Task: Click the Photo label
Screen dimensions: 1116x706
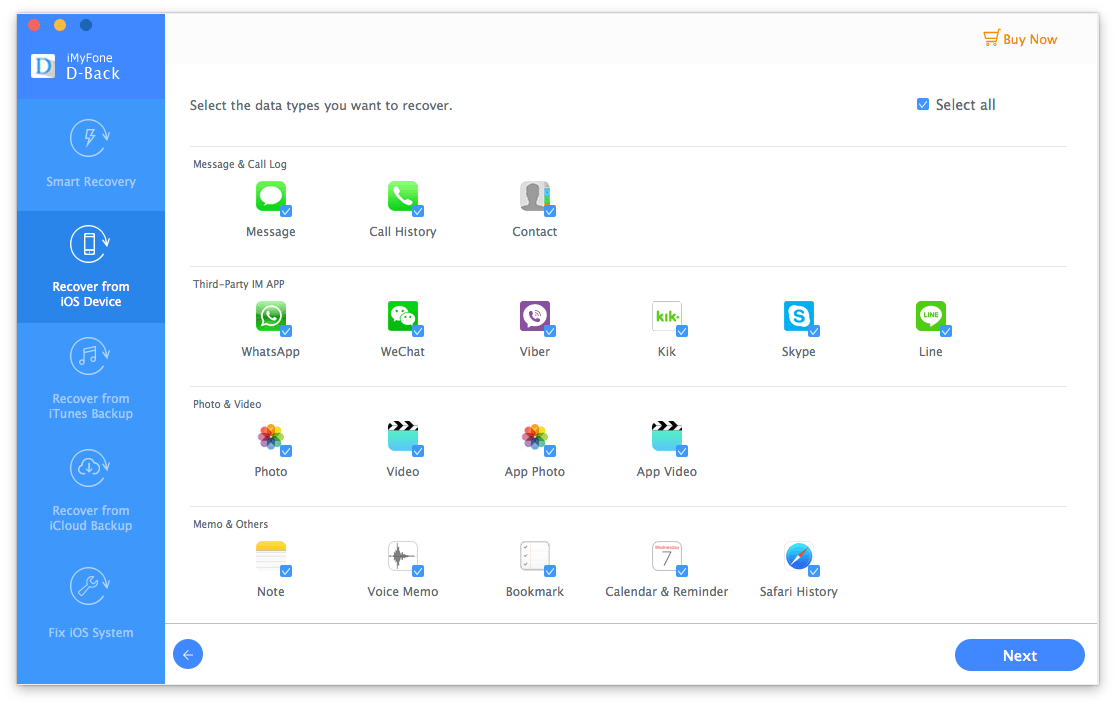Action: [x=270, y=472]
